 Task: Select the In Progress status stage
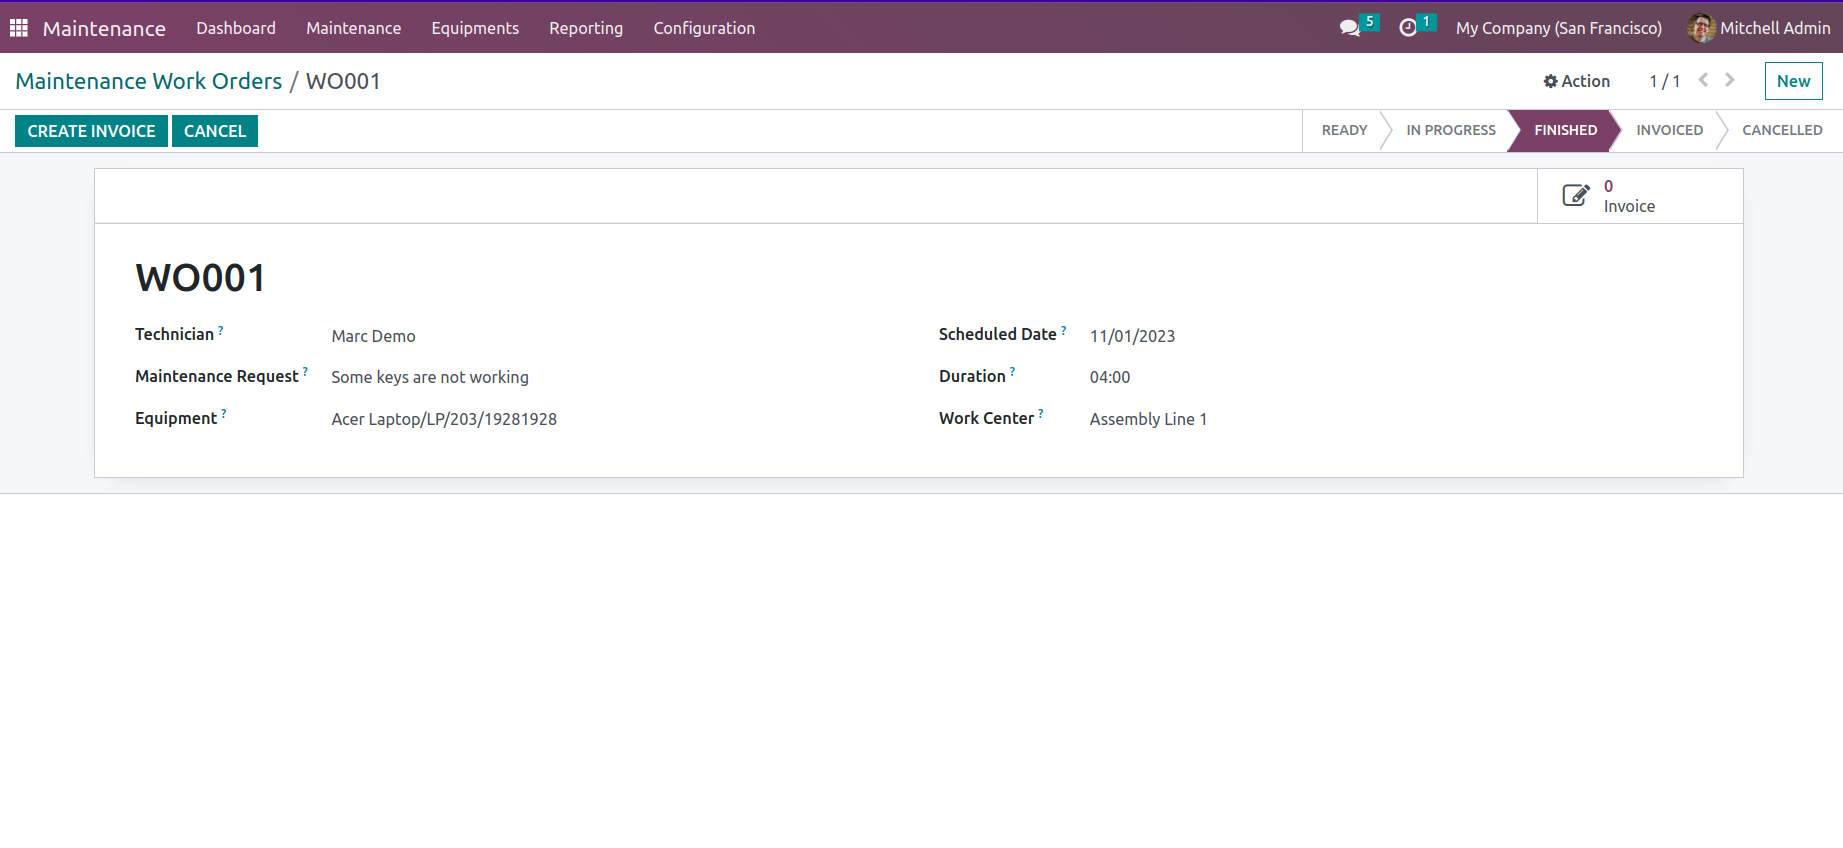[x=1451, y=130]
